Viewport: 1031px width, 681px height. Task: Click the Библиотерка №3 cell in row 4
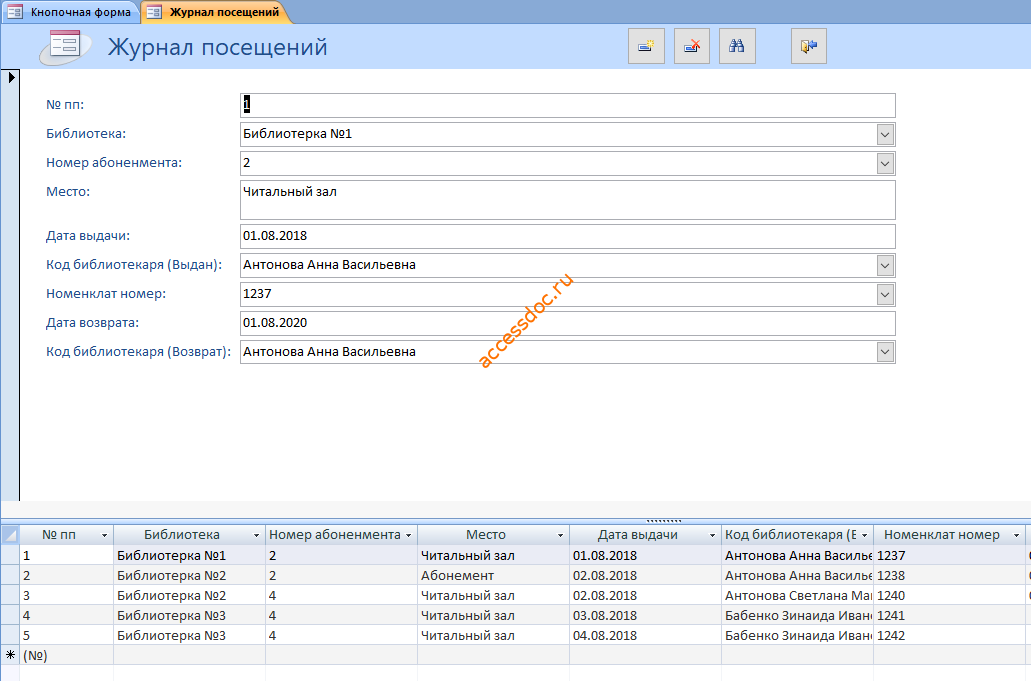pyautogui.click(x=189, y=616)
